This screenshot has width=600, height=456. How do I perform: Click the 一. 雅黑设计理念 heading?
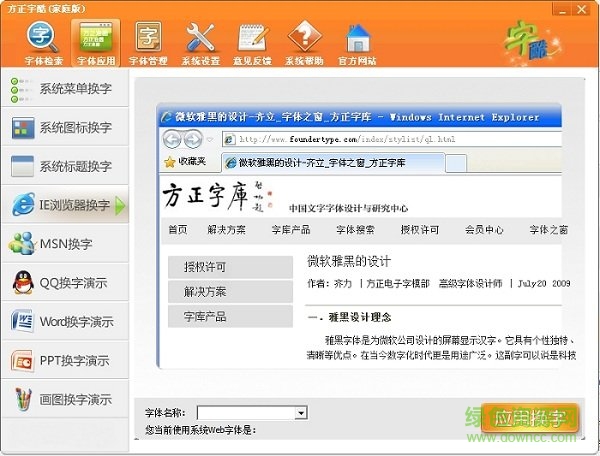click(349, 317)
